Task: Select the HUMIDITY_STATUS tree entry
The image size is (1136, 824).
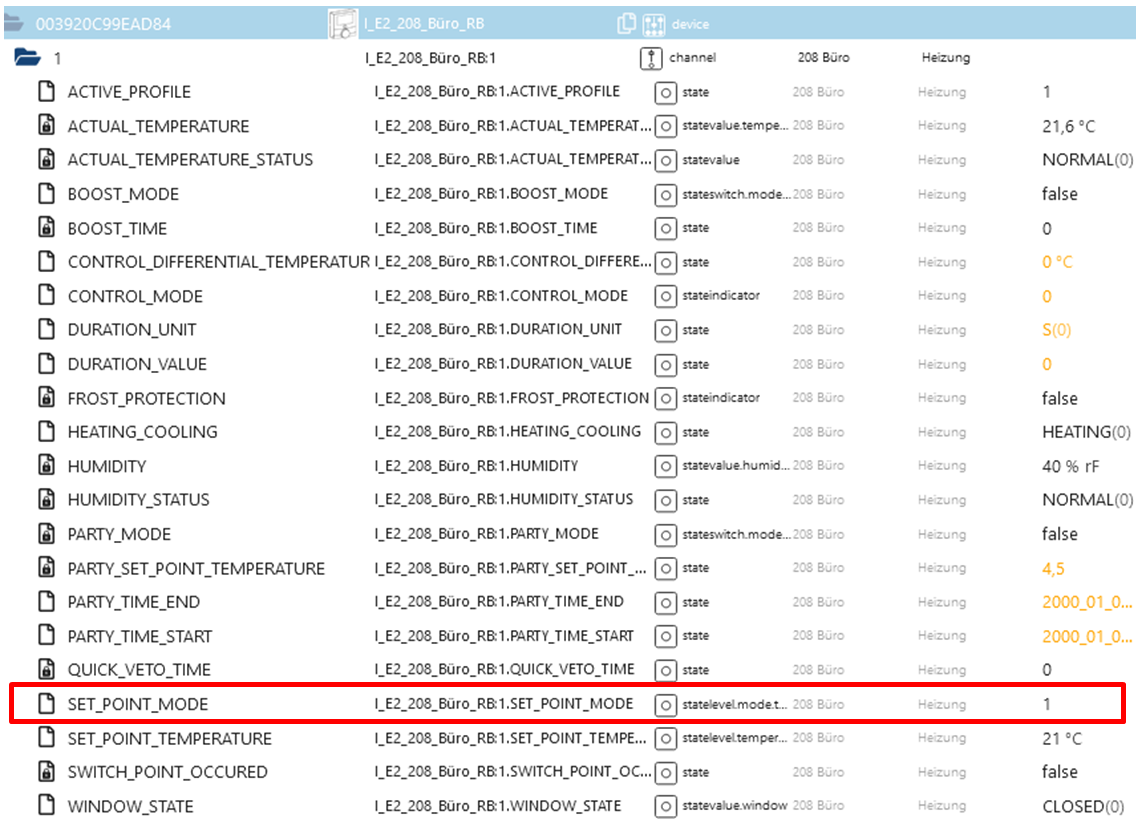Action: coord(138,500)
